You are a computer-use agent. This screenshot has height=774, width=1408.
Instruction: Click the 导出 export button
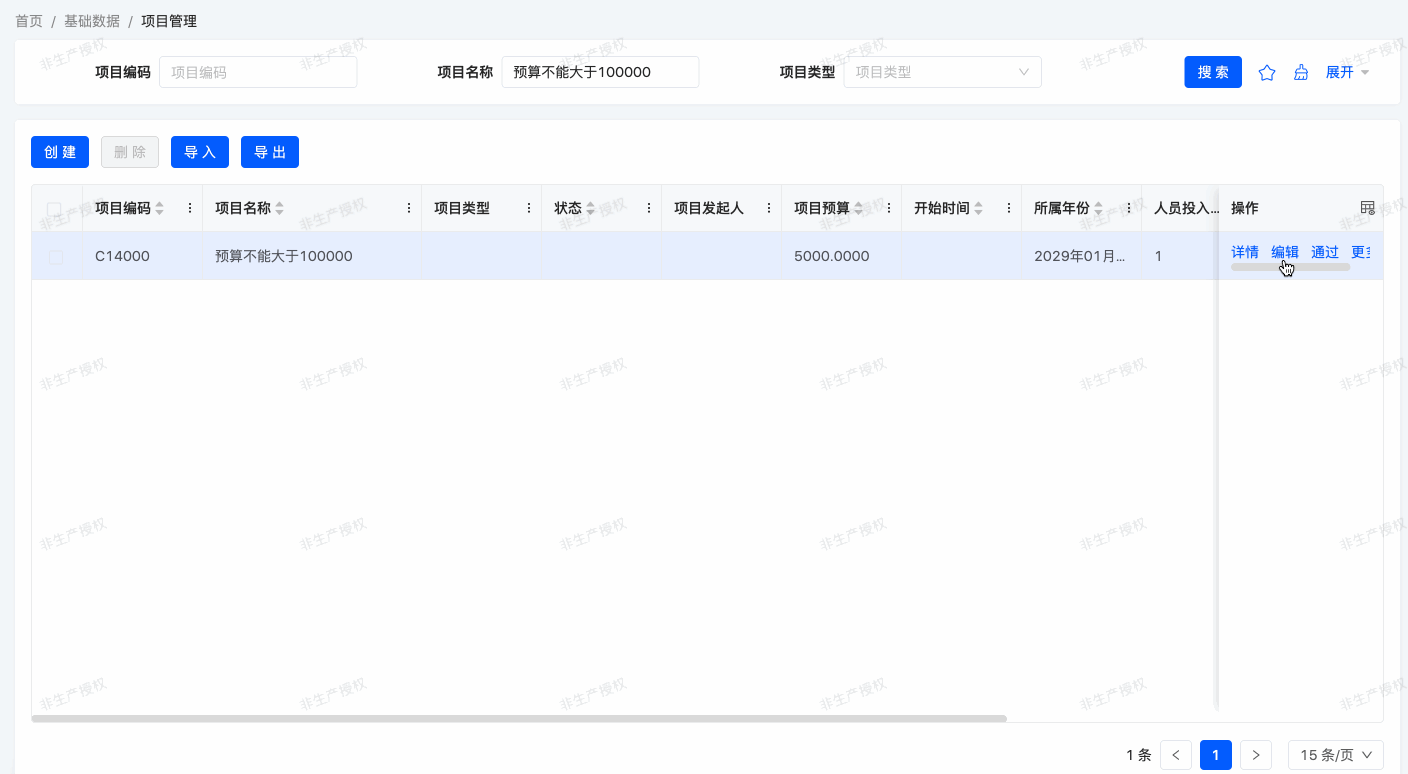coord(270,152)
